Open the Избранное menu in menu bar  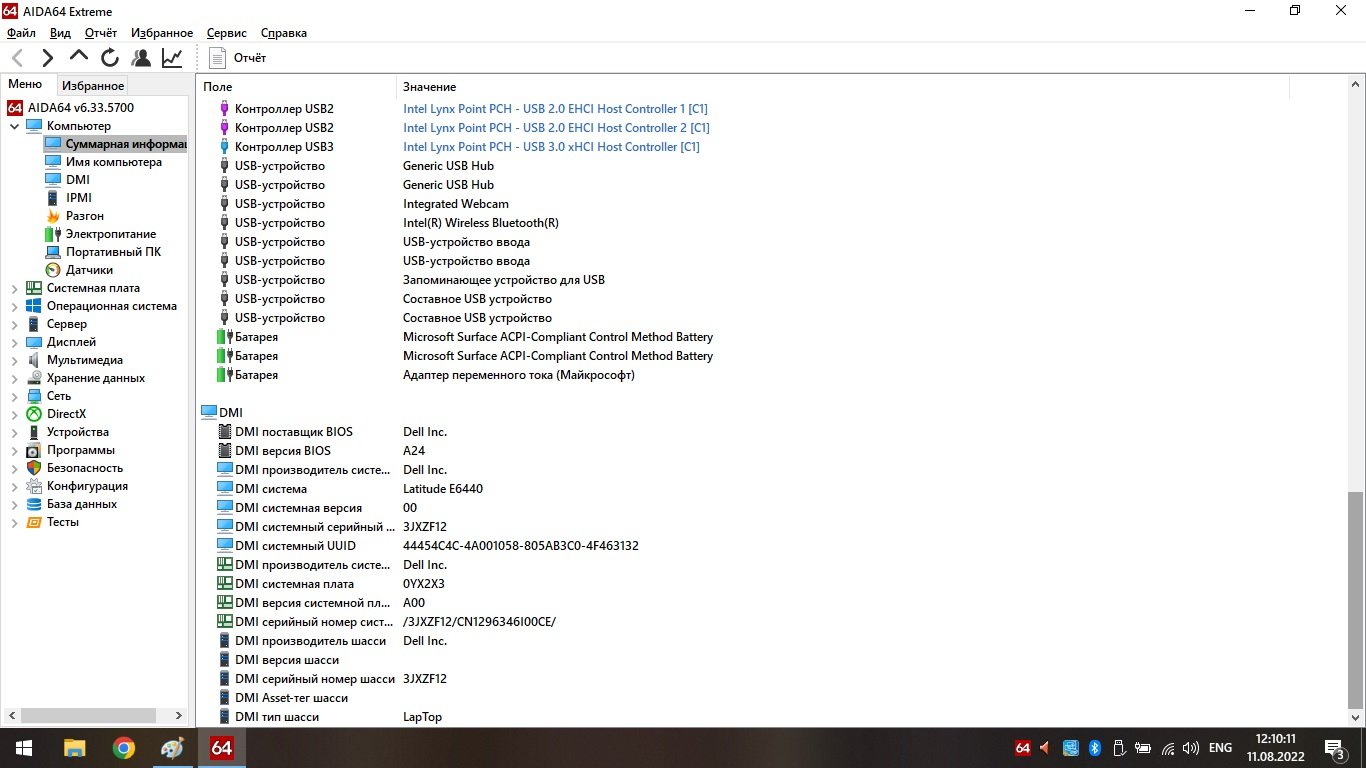[x=161, y=33]
